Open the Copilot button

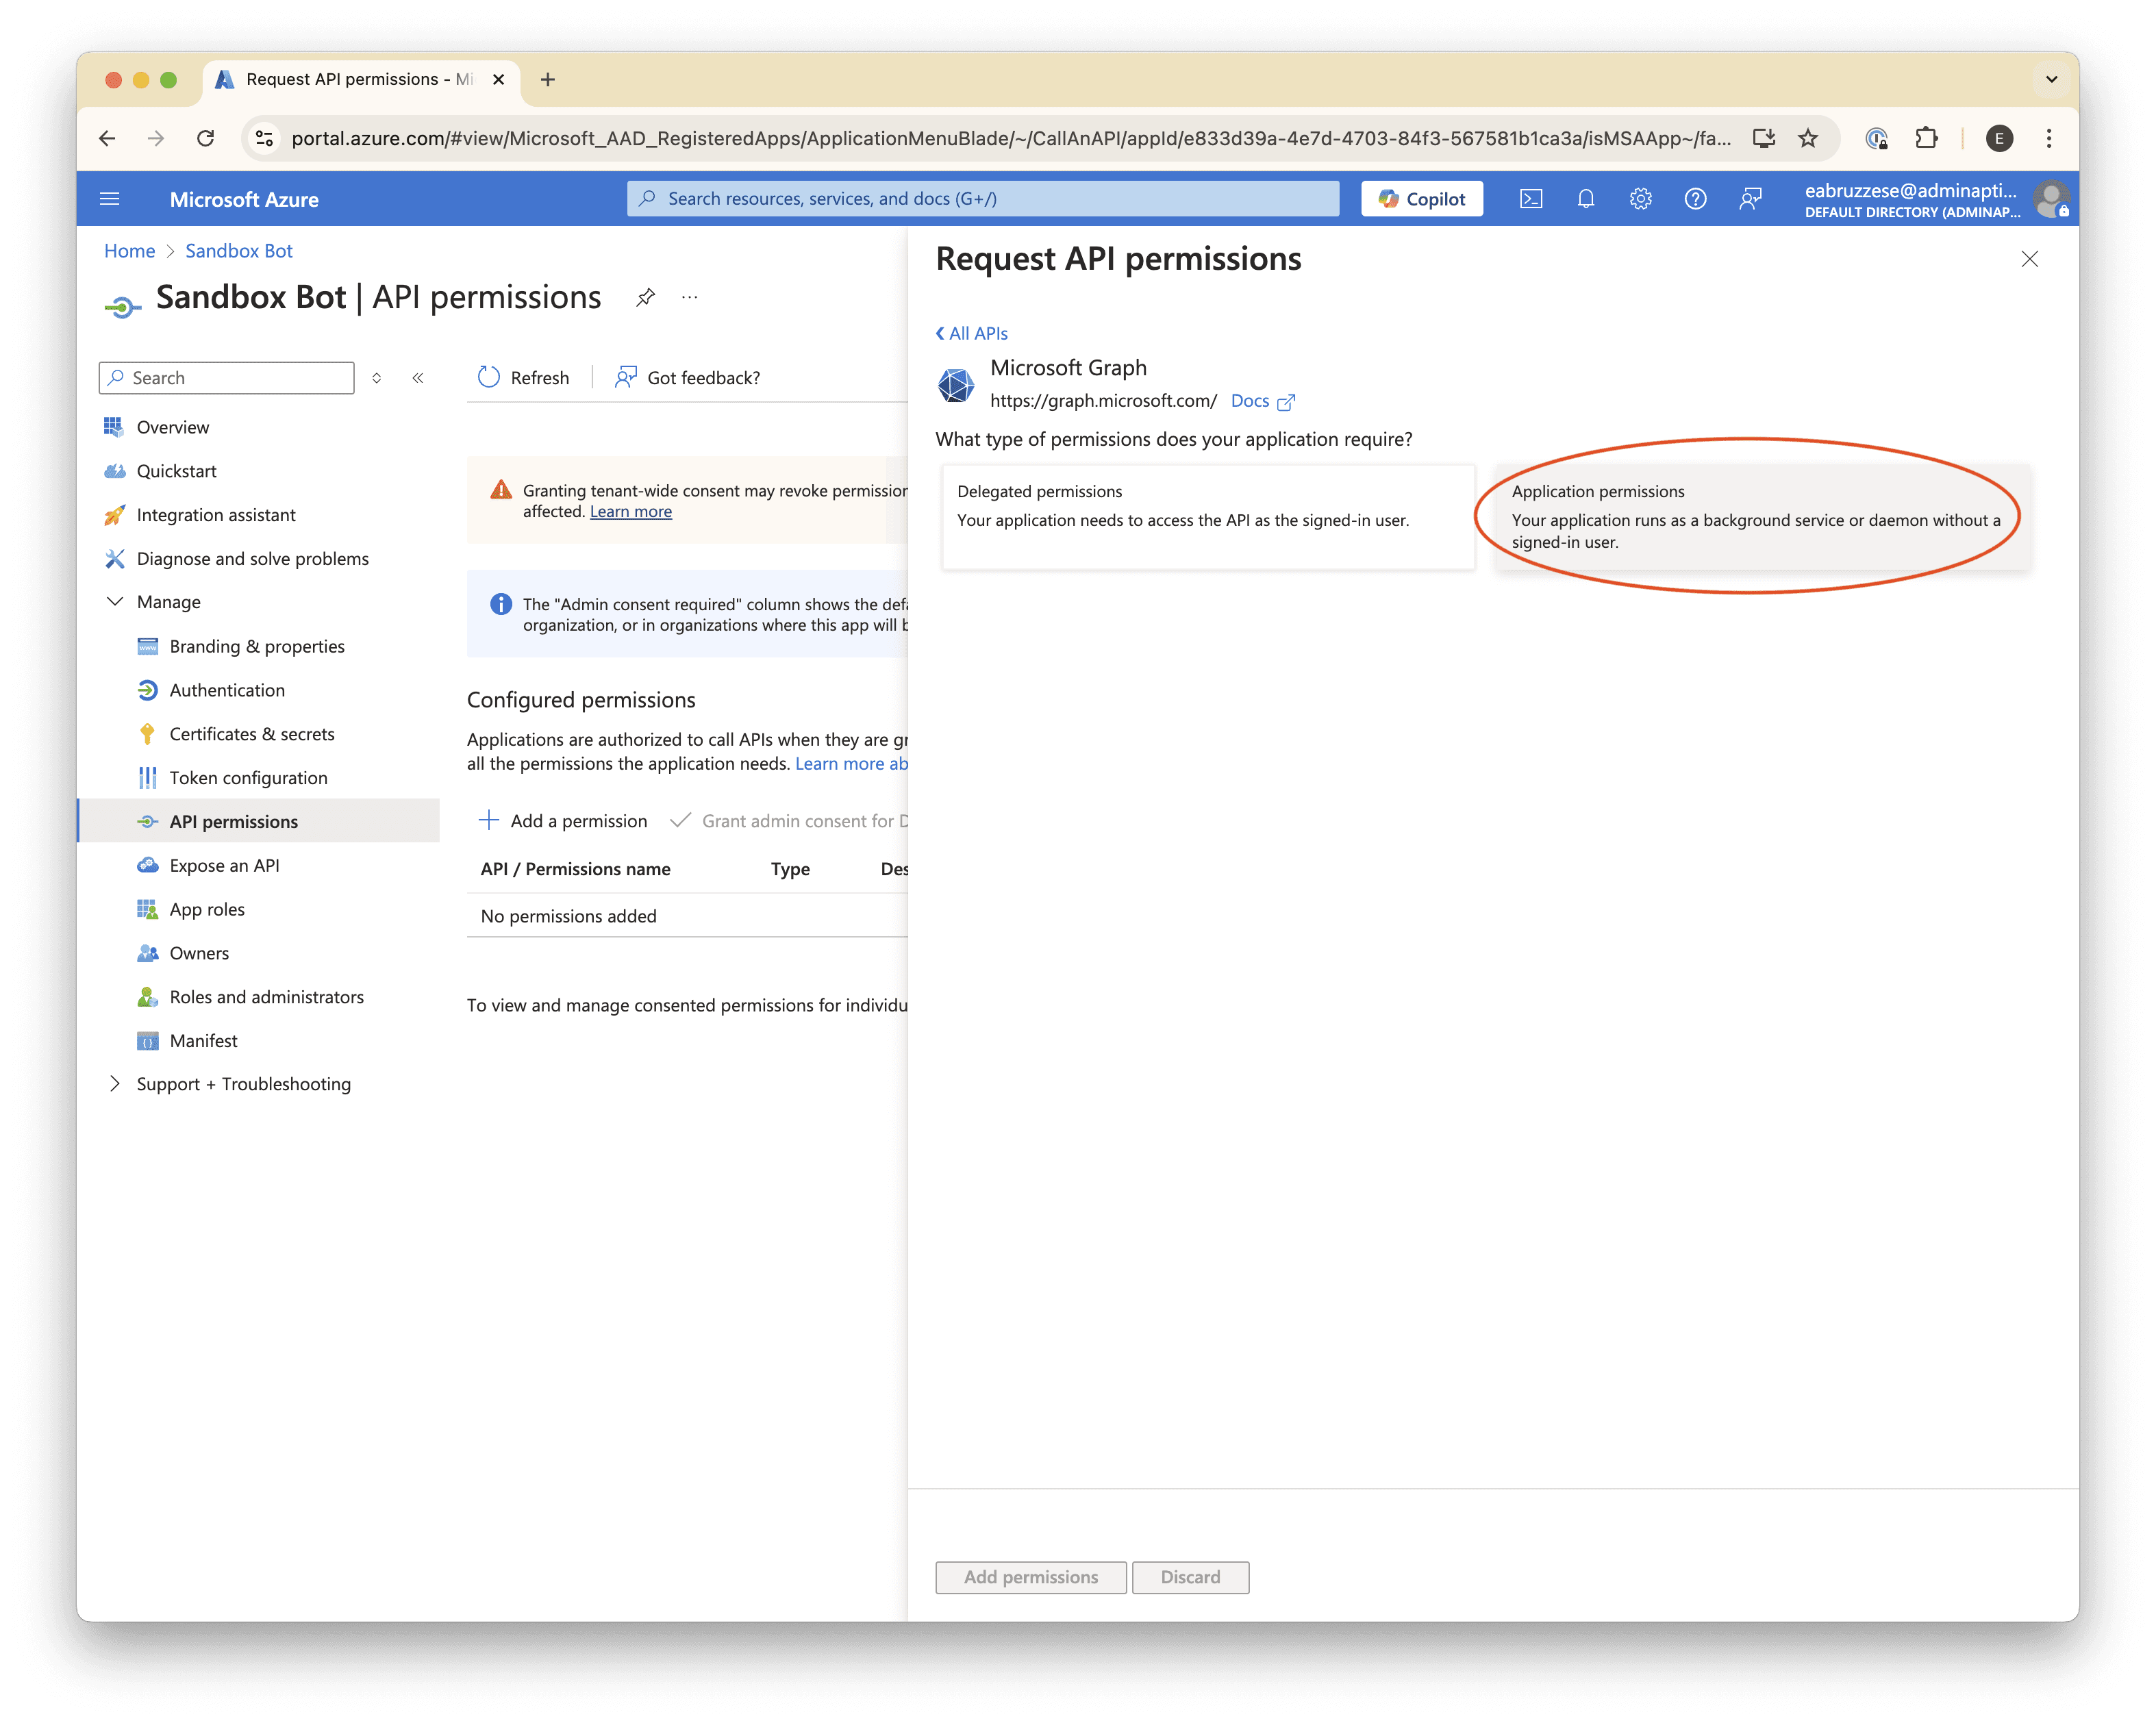tap(1421, 199)
